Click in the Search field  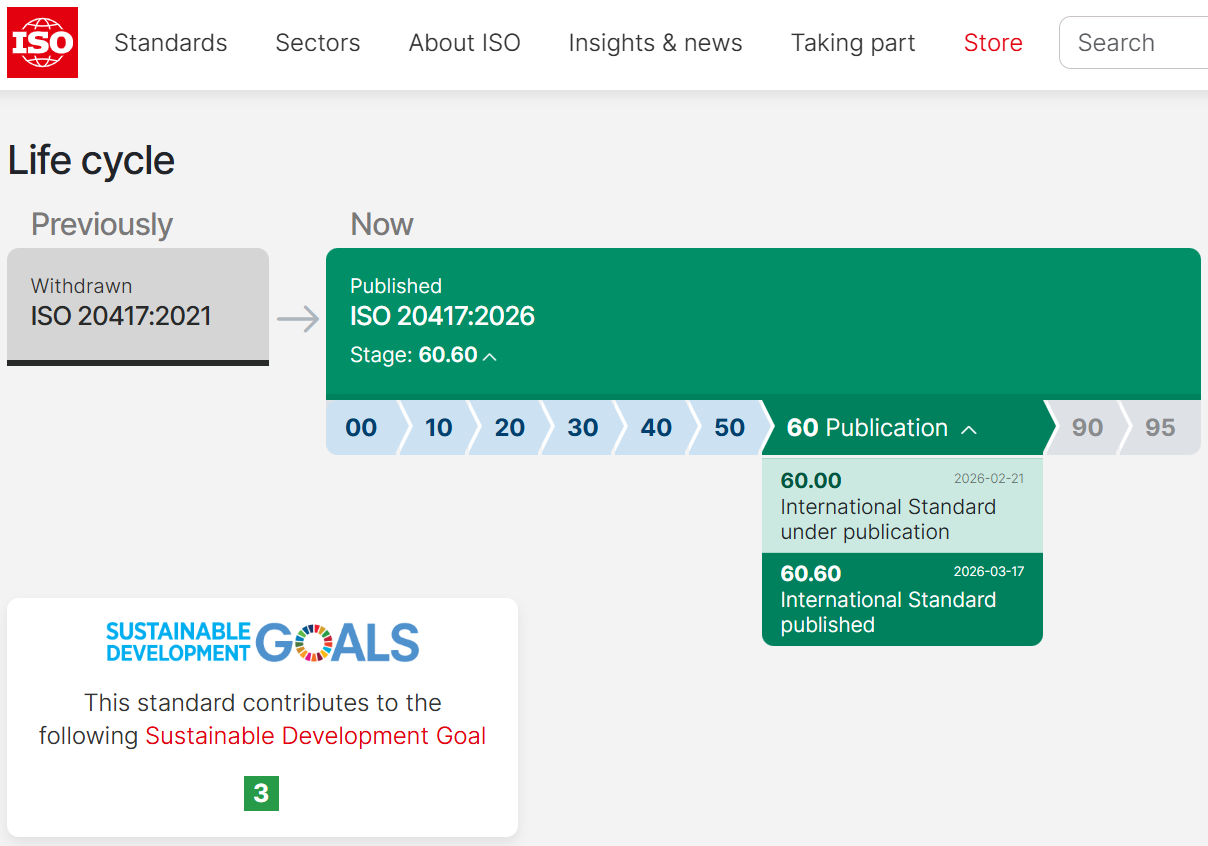1135,43
